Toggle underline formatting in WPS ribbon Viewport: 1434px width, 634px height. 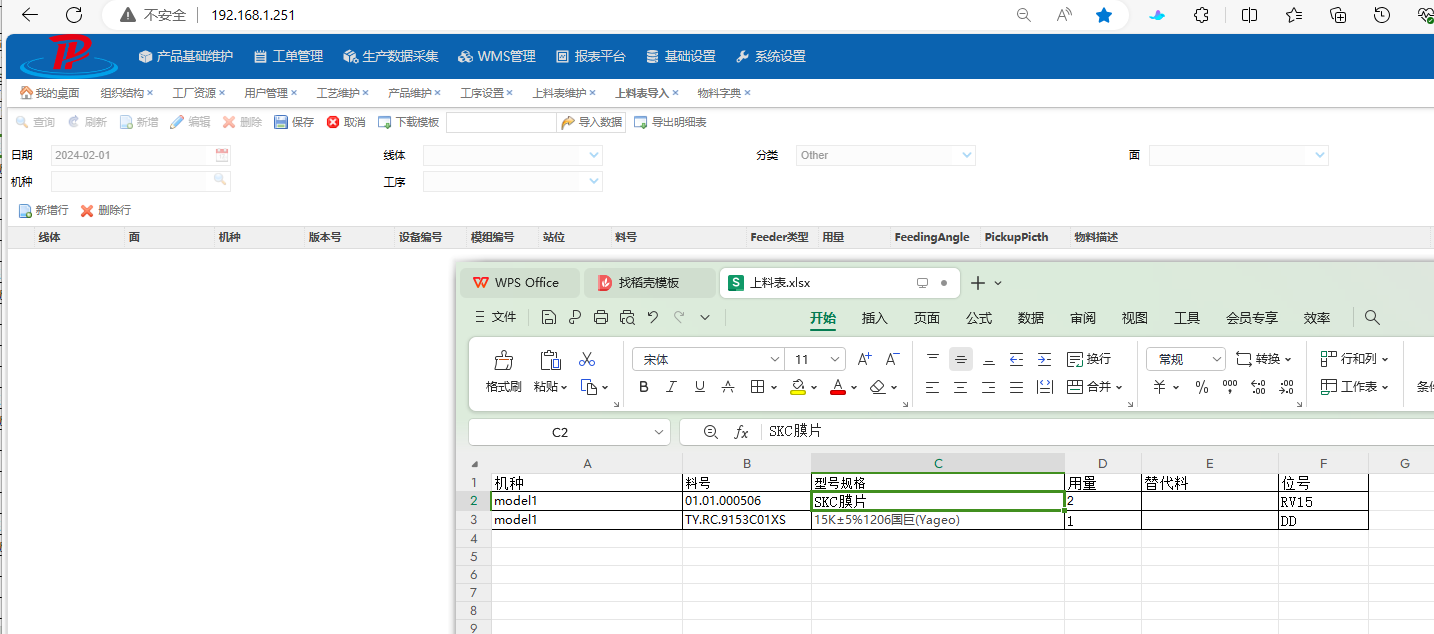pos(699,387)
